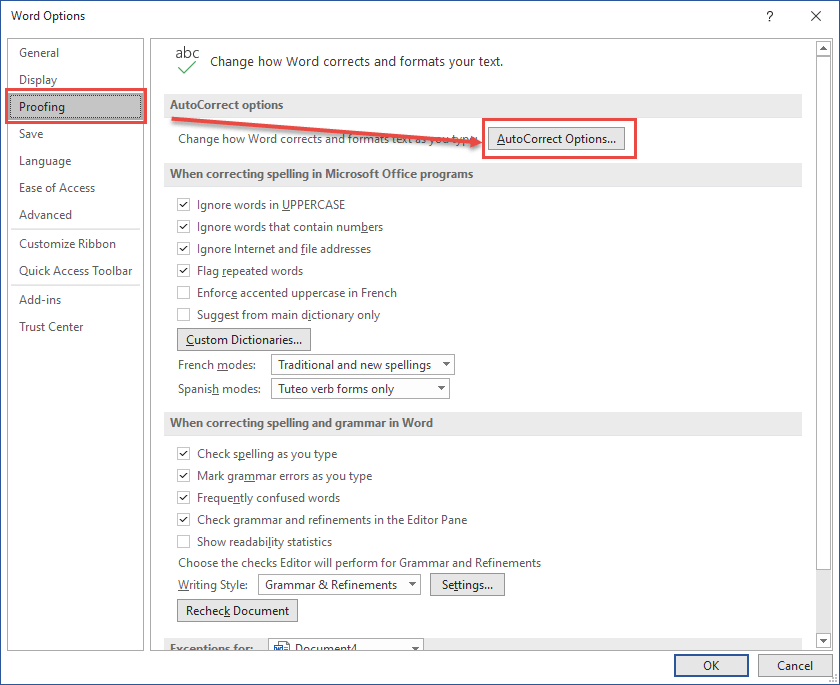This screenshot has height=685, width=840.
Task: Go to Trust Center
Action: (x=51, y=327)
